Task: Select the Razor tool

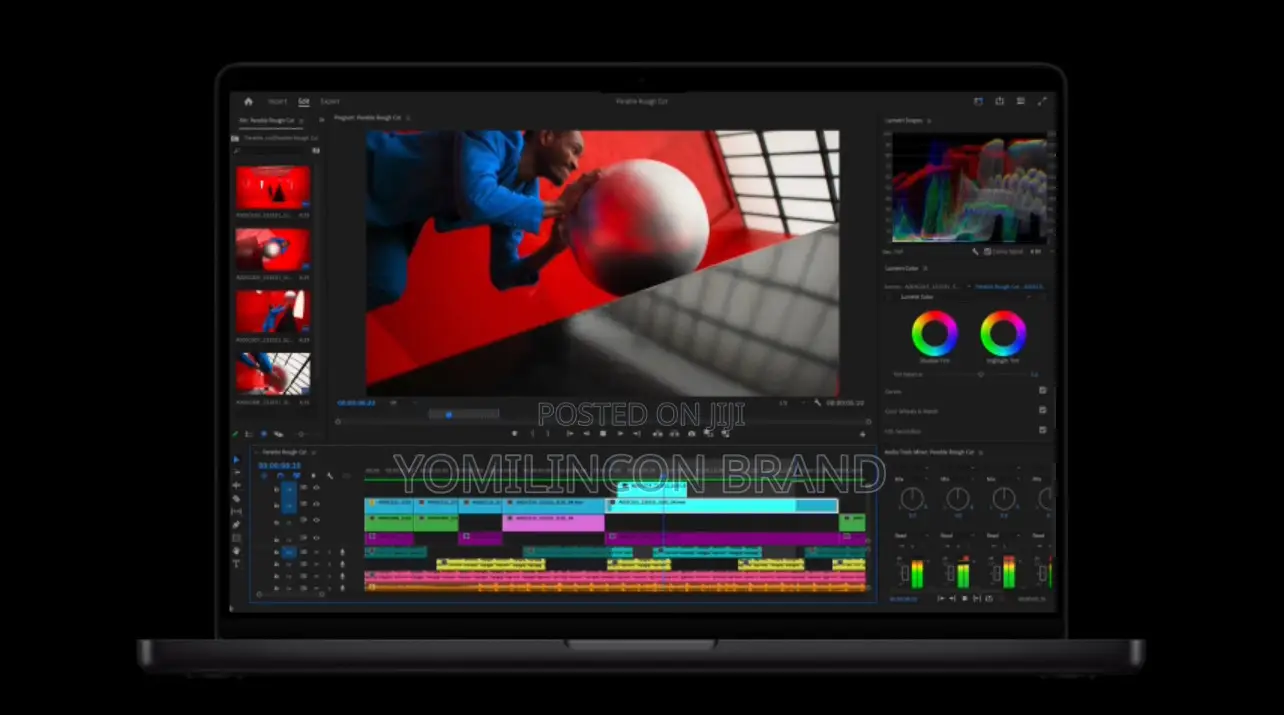Action: tap(236, 498)
